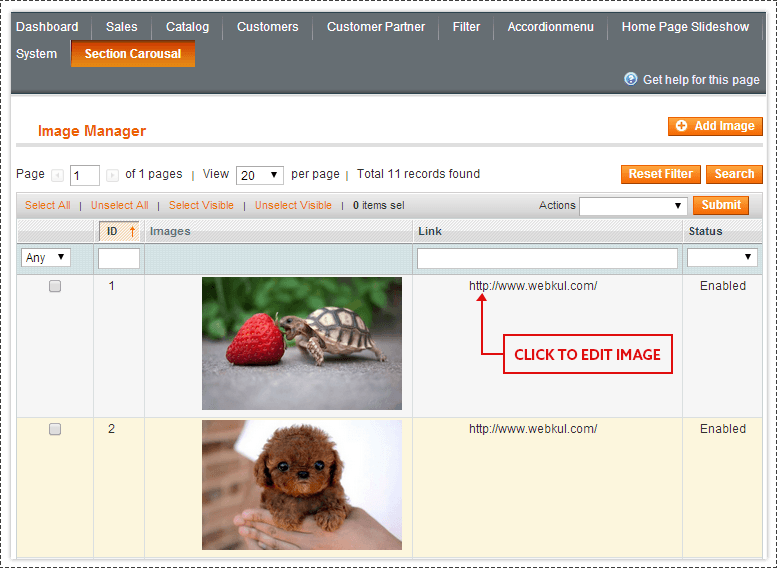Open the Section Carousal menu tab
The image size is (777, 568).
point(132,54)
